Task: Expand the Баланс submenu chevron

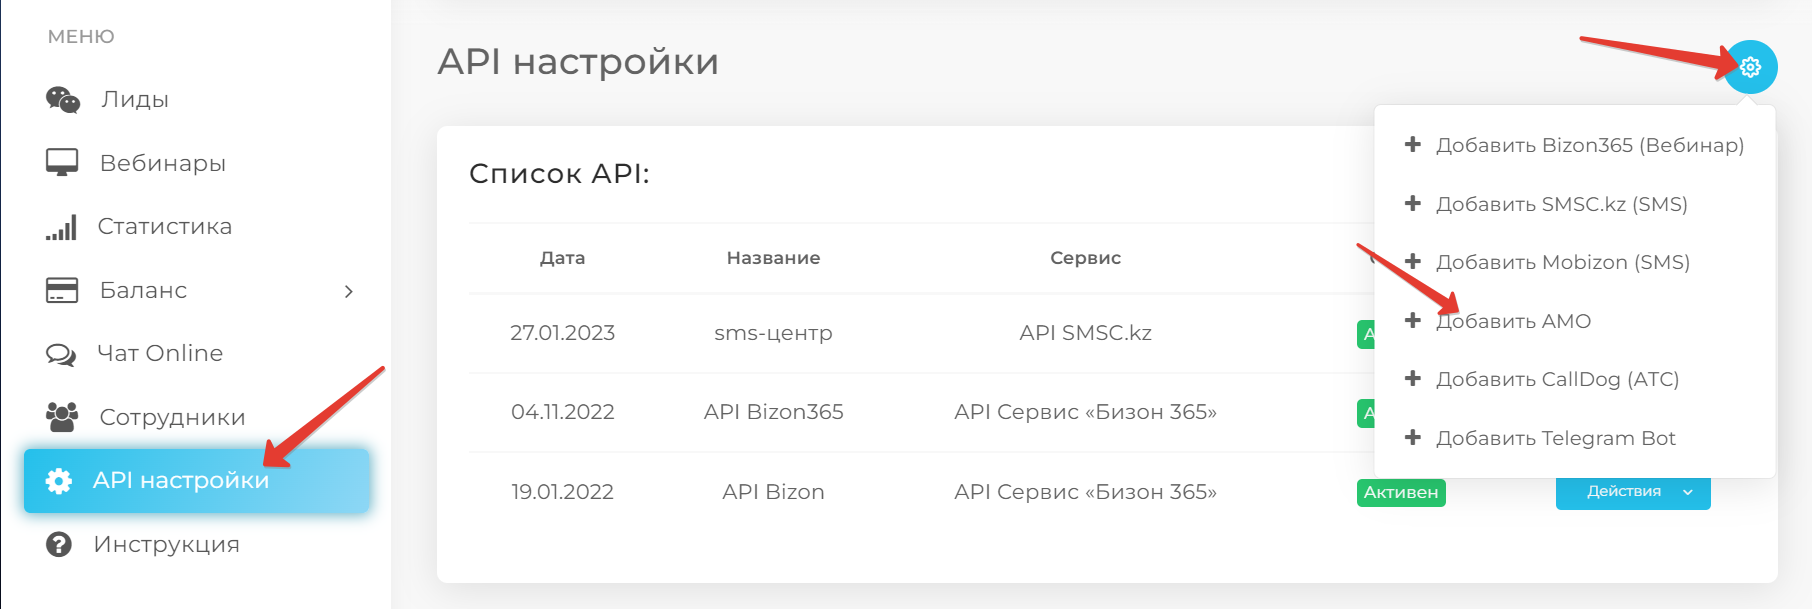Action: coord(348,291)
